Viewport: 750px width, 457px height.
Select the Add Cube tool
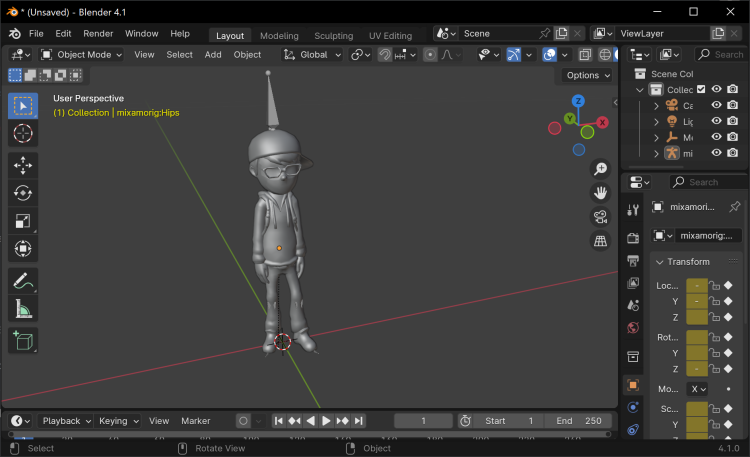point(23,341)
